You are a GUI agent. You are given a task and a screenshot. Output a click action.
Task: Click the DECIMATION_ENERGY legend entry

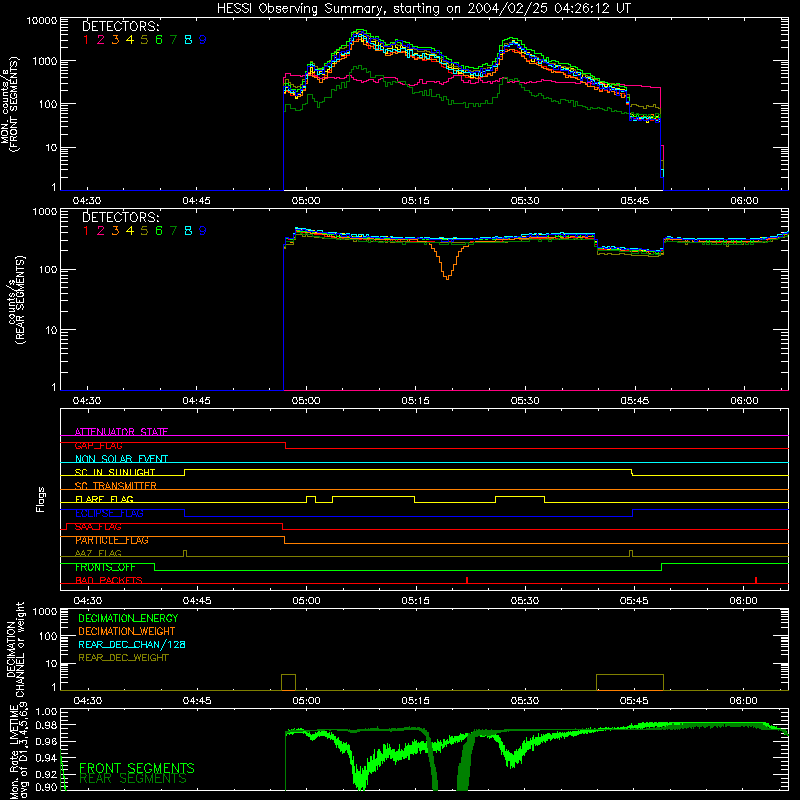[128, 618]
